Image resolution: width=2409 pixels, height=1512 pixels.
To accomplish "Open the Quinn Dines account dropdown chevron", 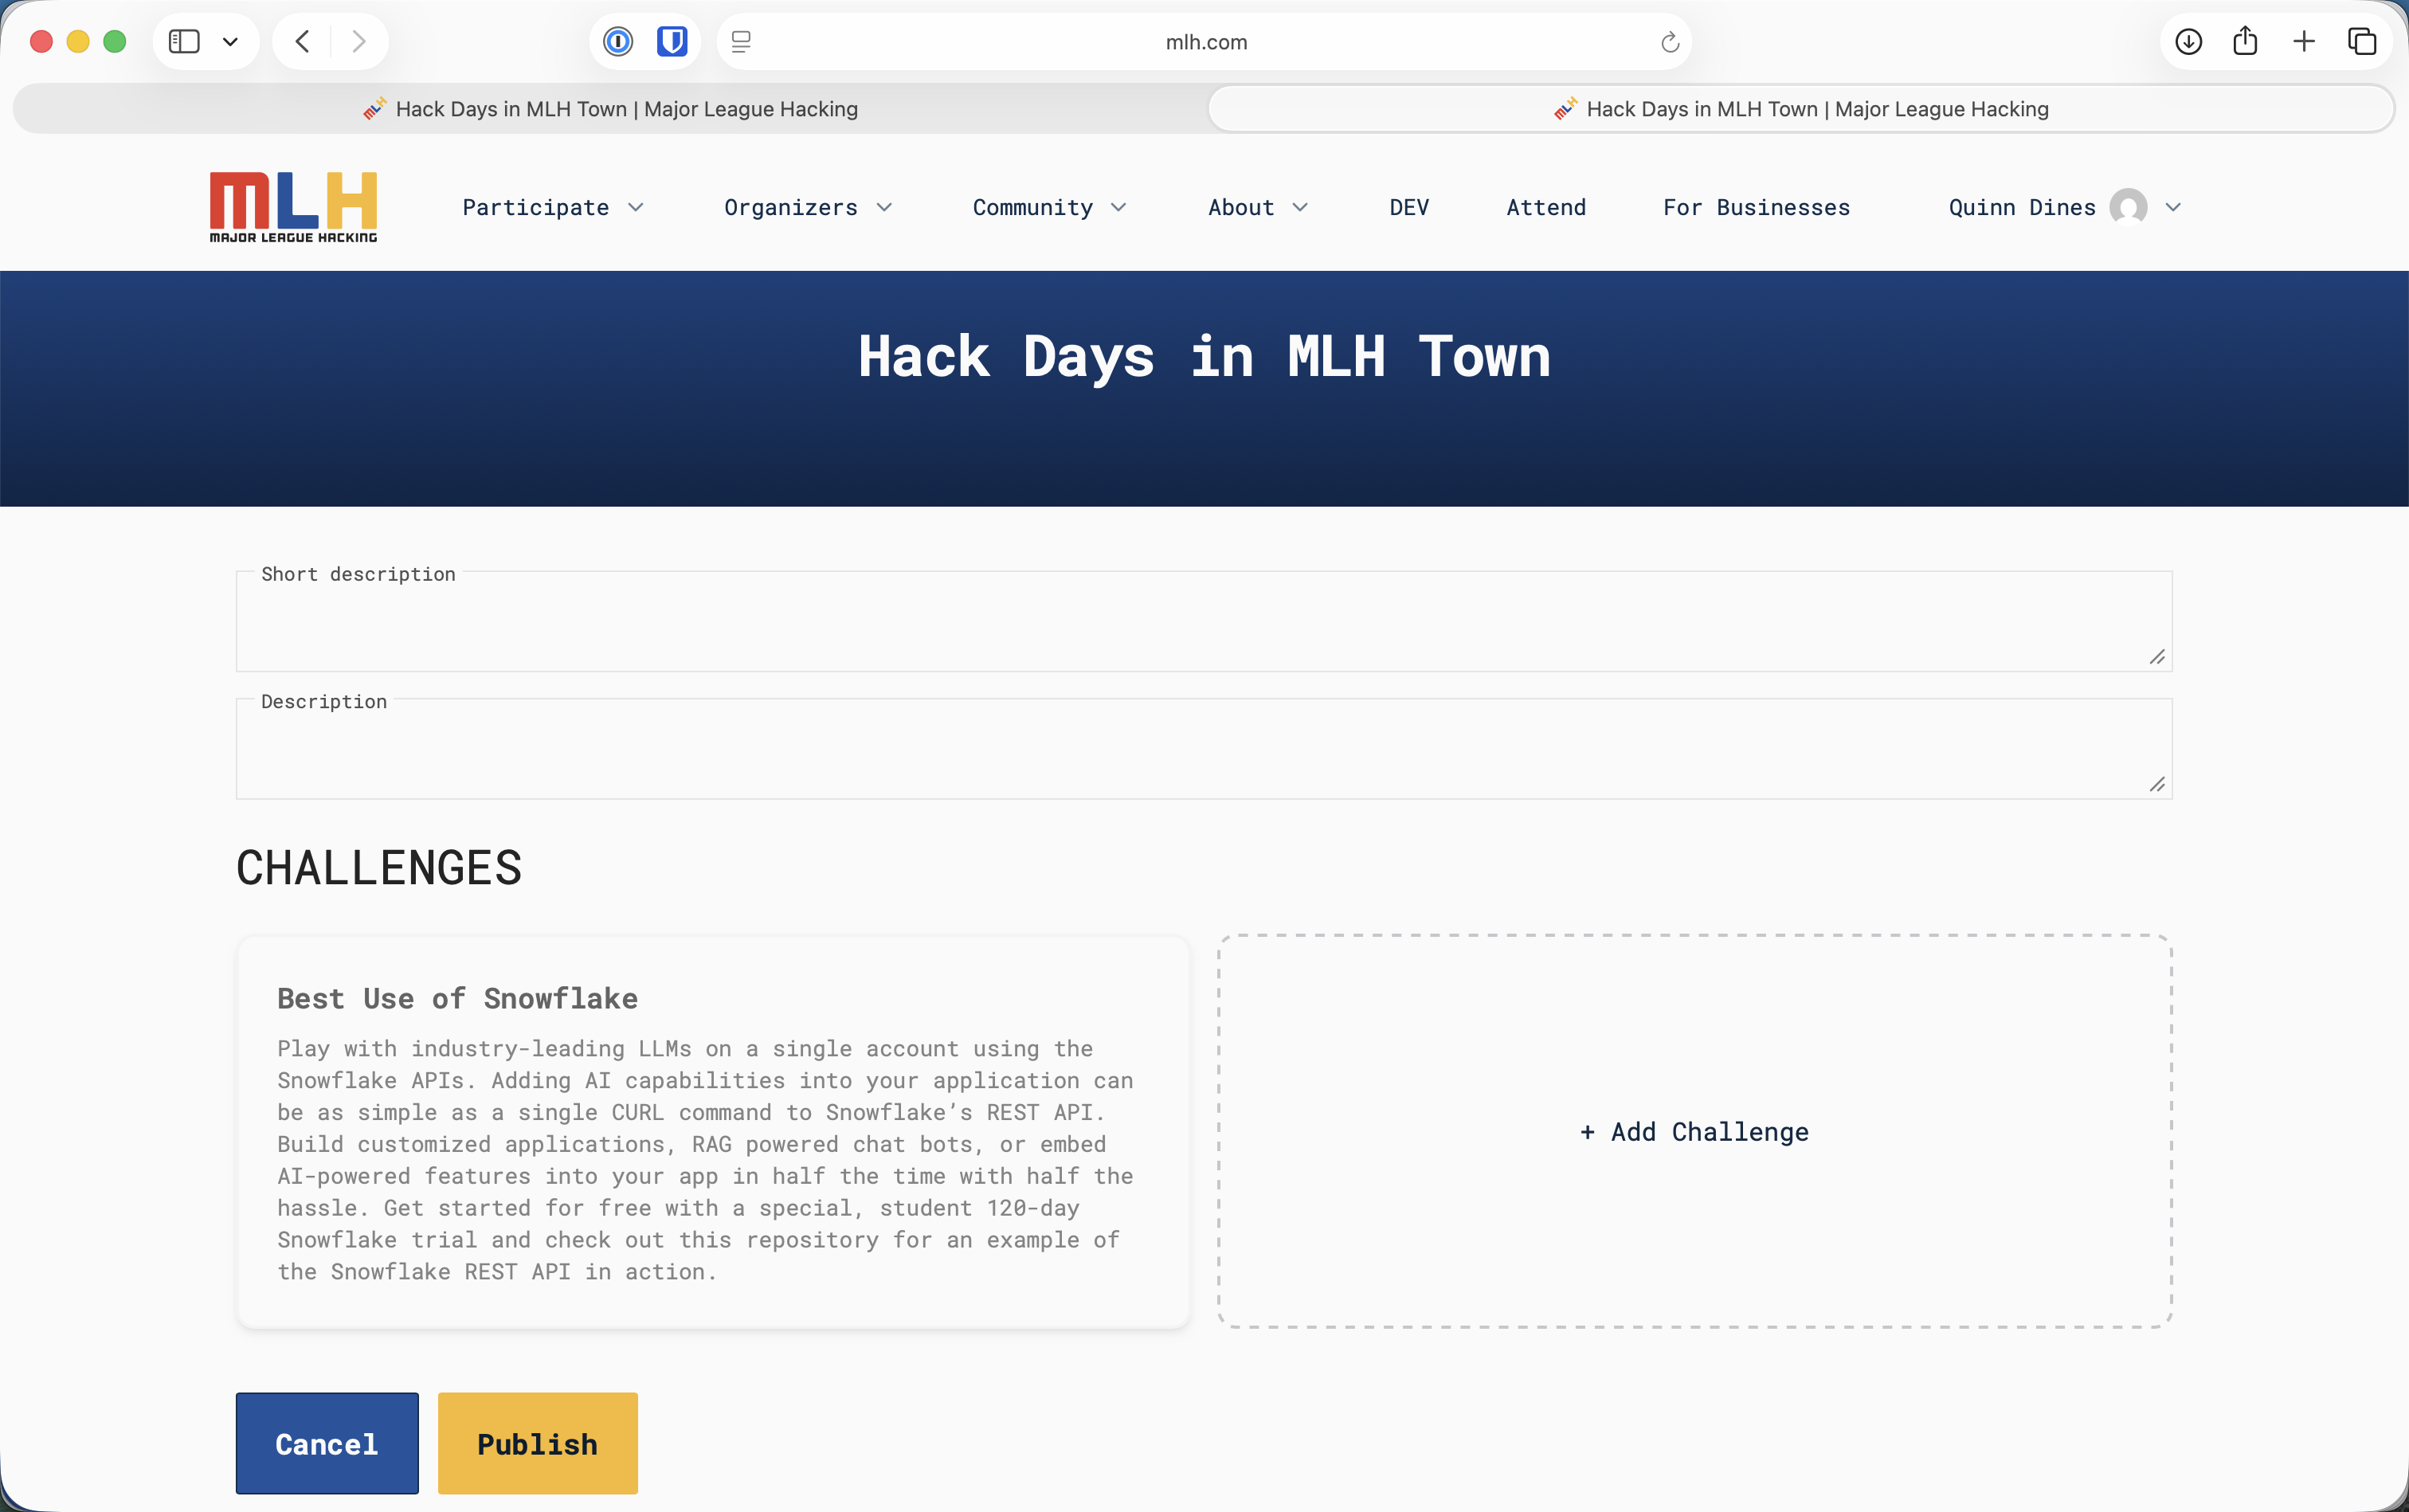I will [2173, 207].
